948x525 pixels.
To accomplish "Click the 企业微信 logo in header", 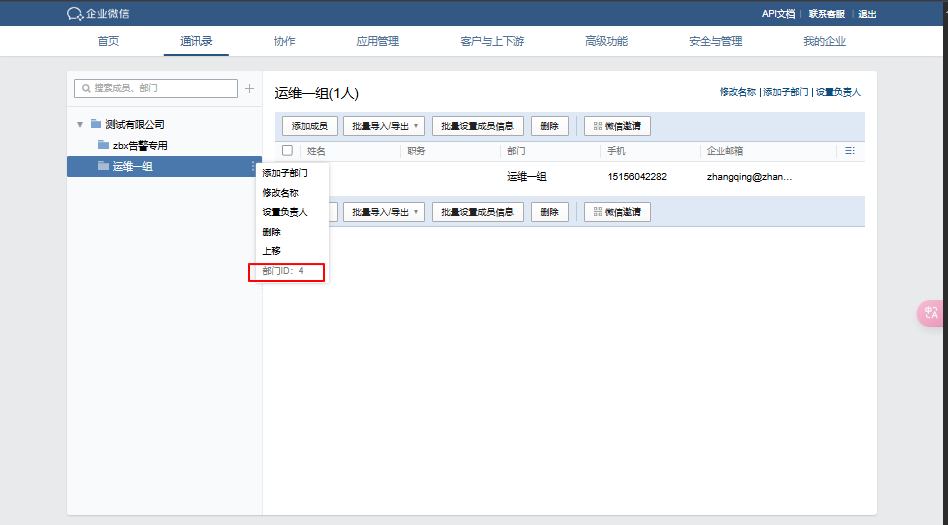I will click(x=98, y=13).
